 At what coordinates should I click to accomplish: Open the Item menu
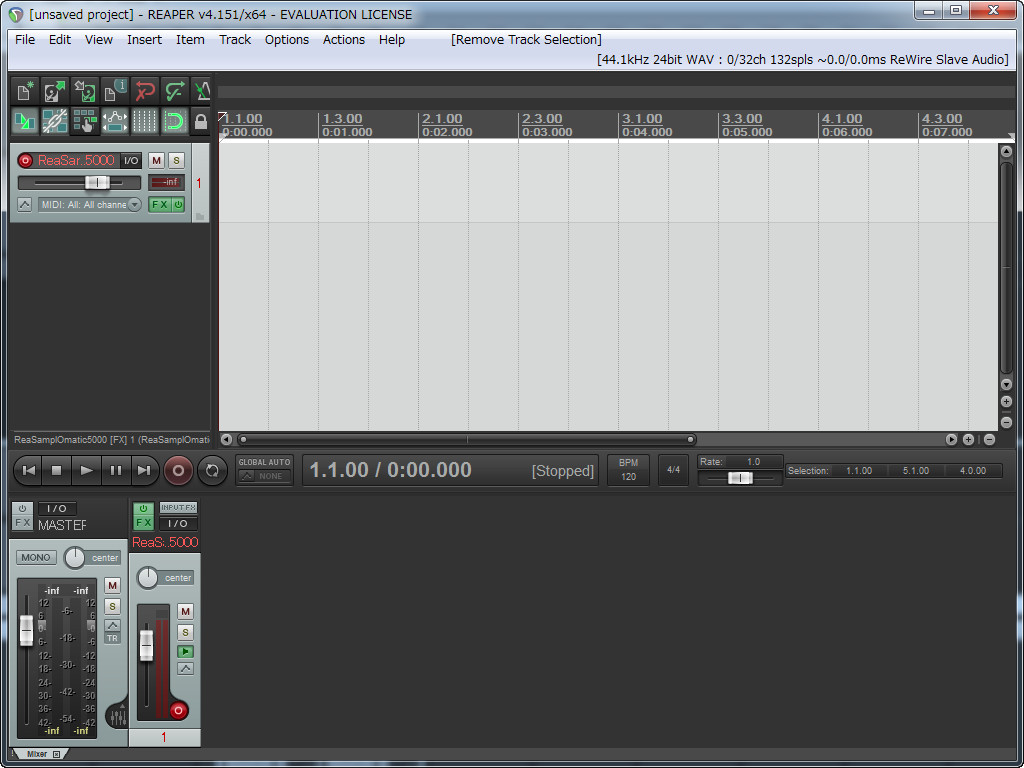(x=190, y=40)
